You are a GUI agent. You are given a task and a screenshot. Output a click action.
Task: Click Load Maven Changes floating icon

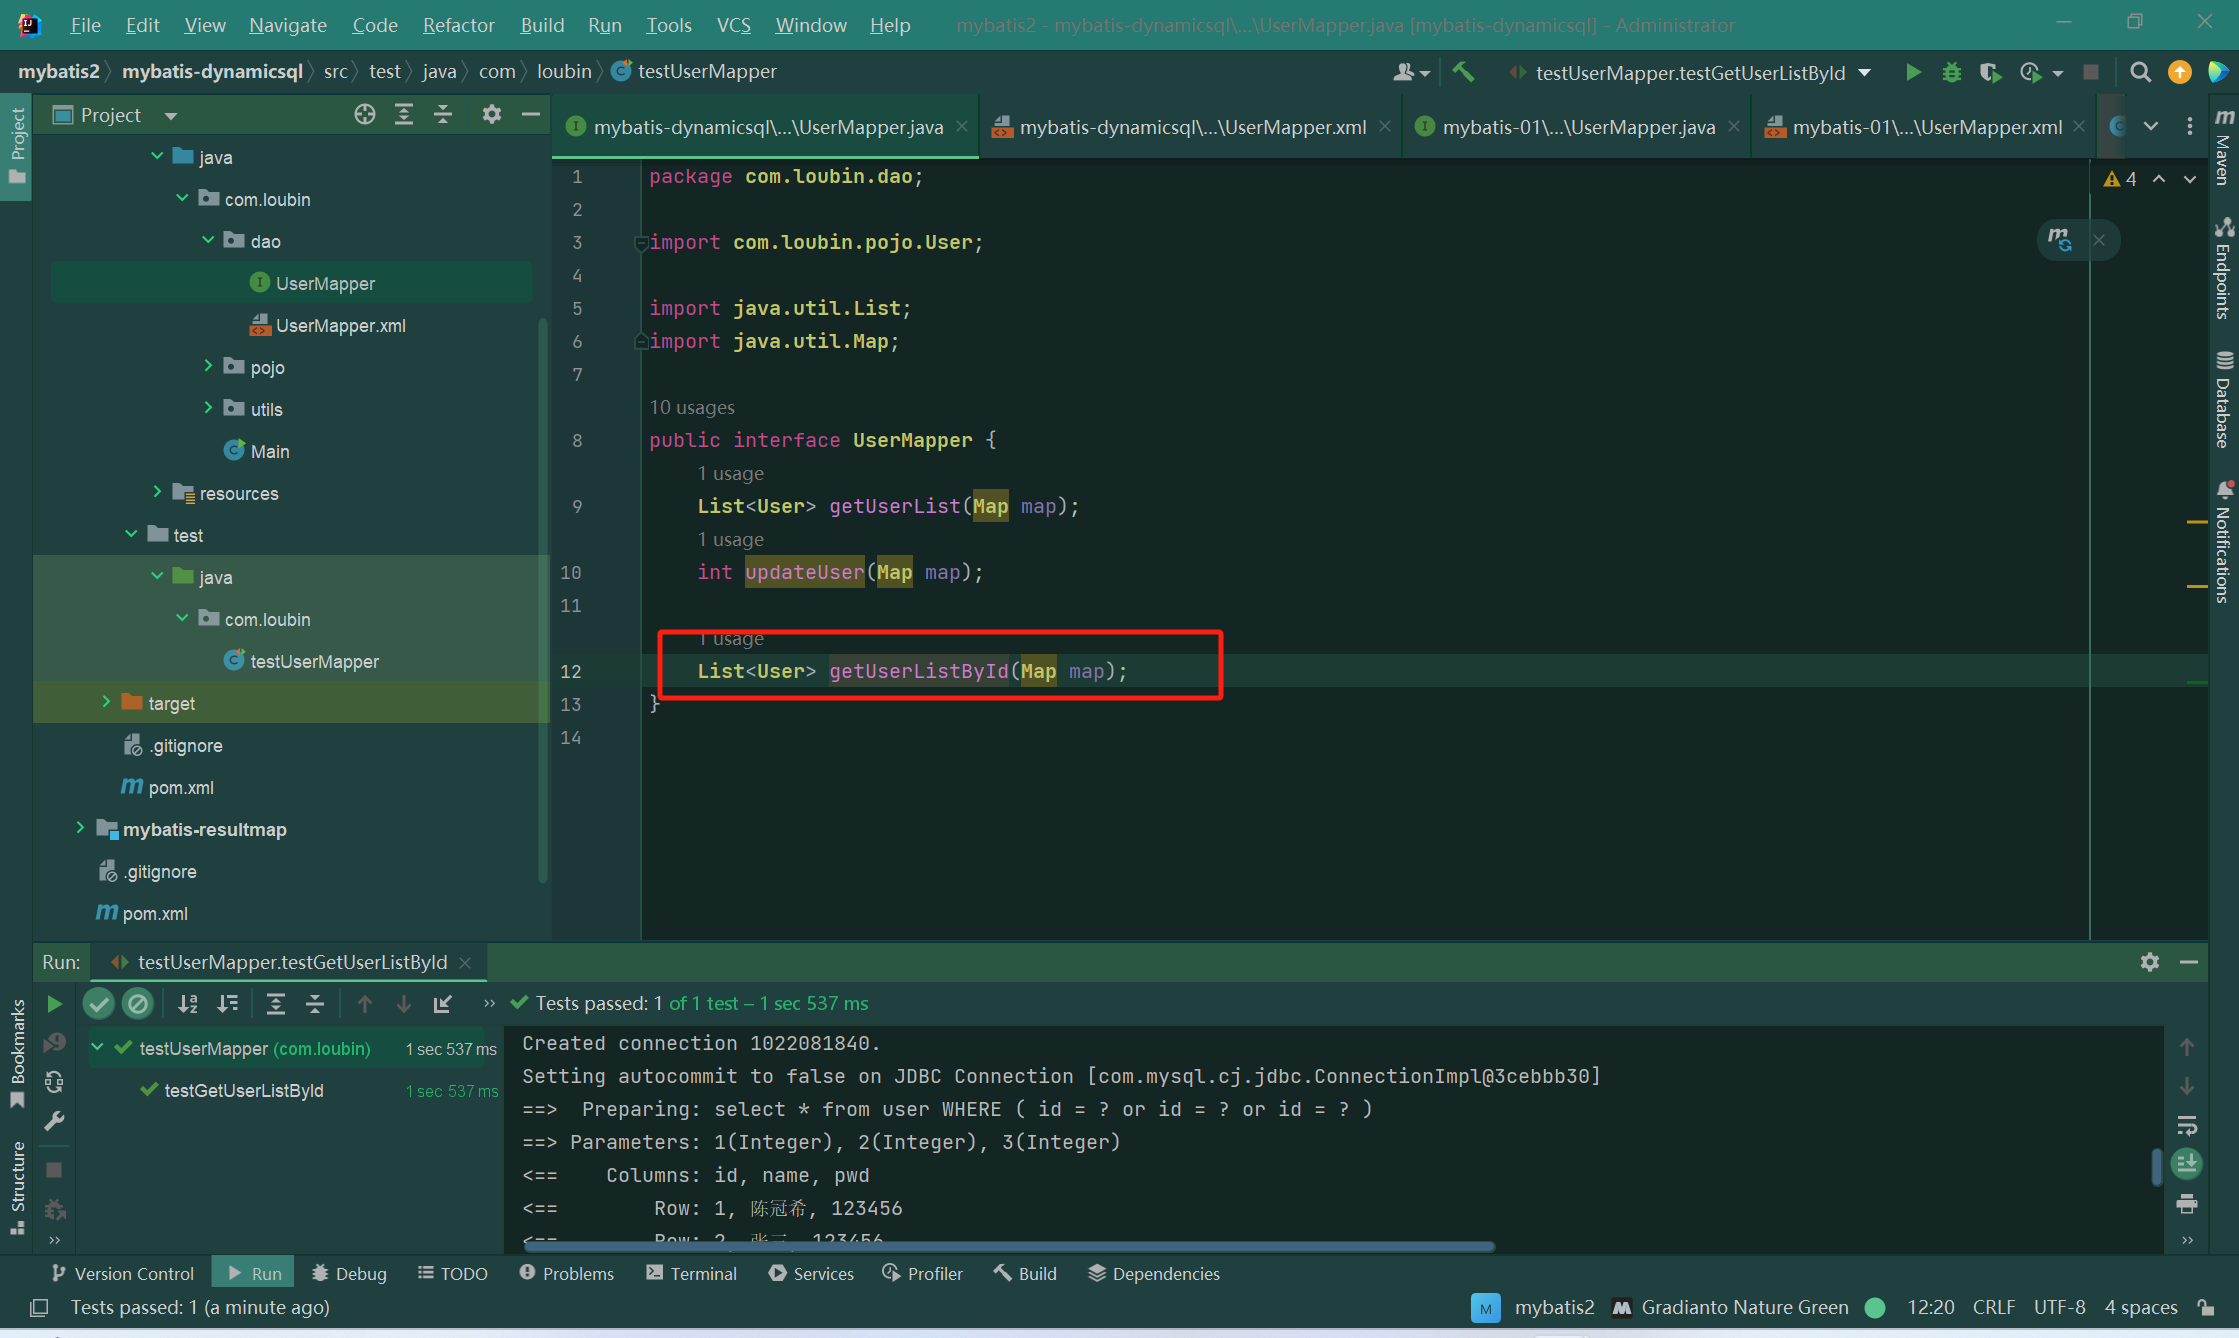tap(2060, 240)
